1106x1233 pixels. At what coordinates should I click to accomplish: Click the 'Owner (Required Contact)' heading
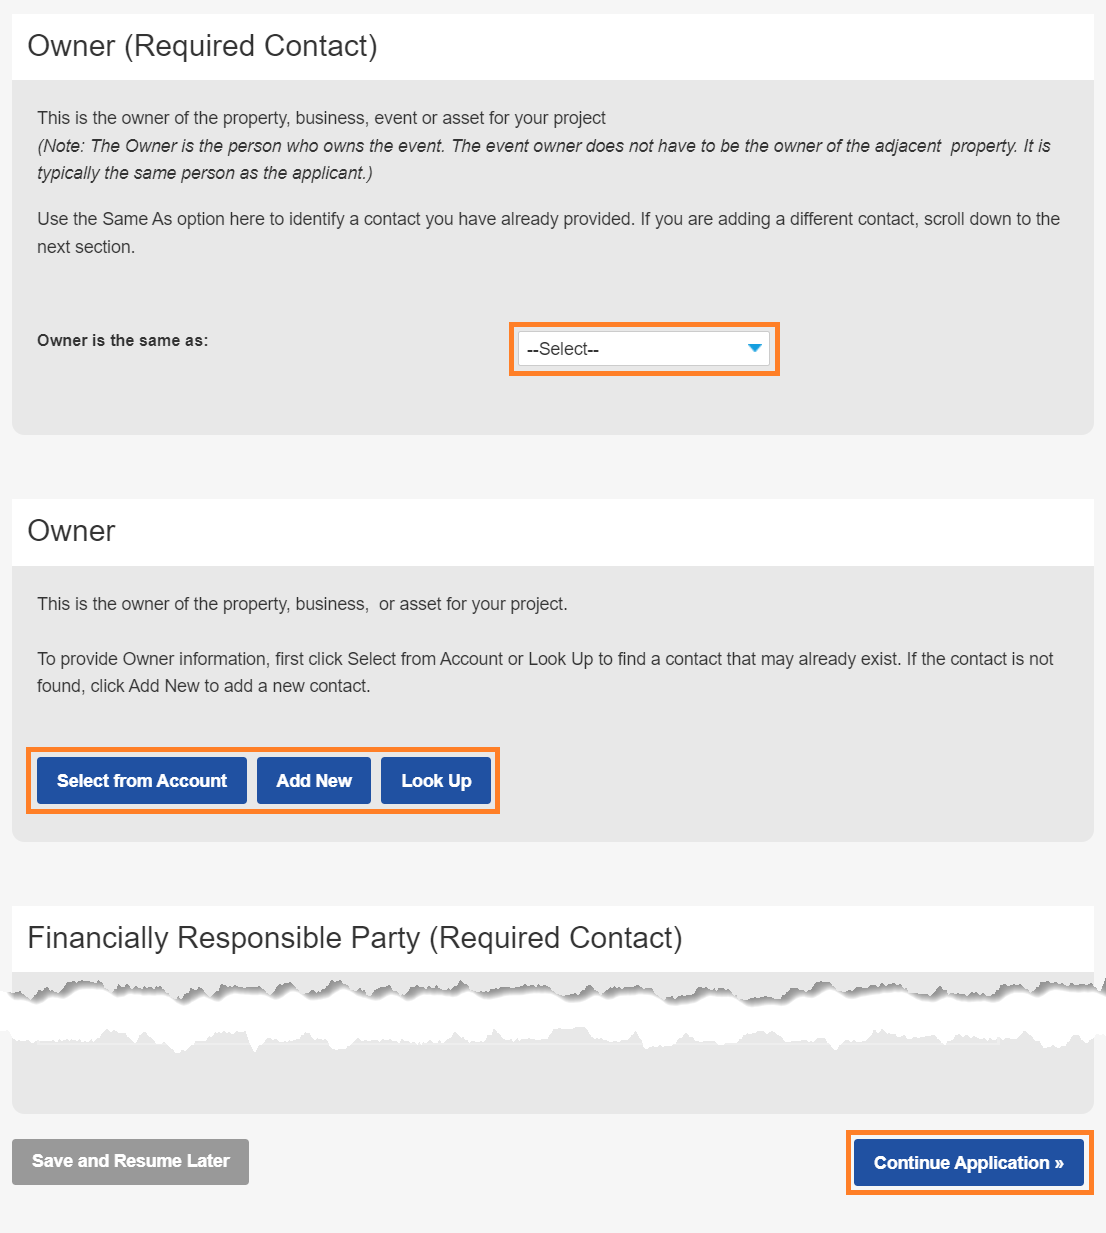coord(202,46)
